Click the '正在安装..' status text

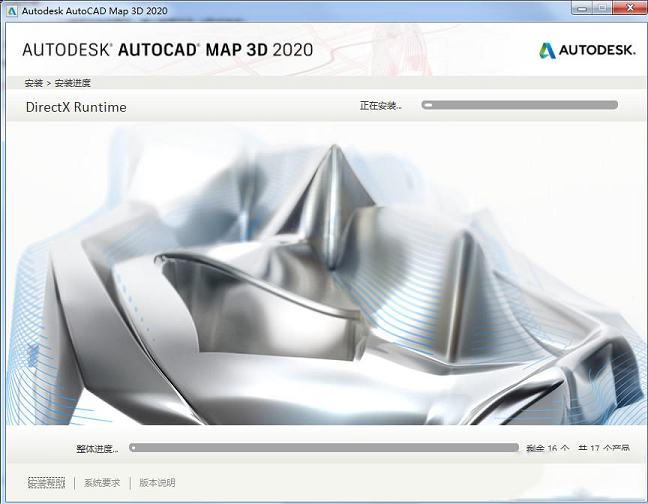381,105
